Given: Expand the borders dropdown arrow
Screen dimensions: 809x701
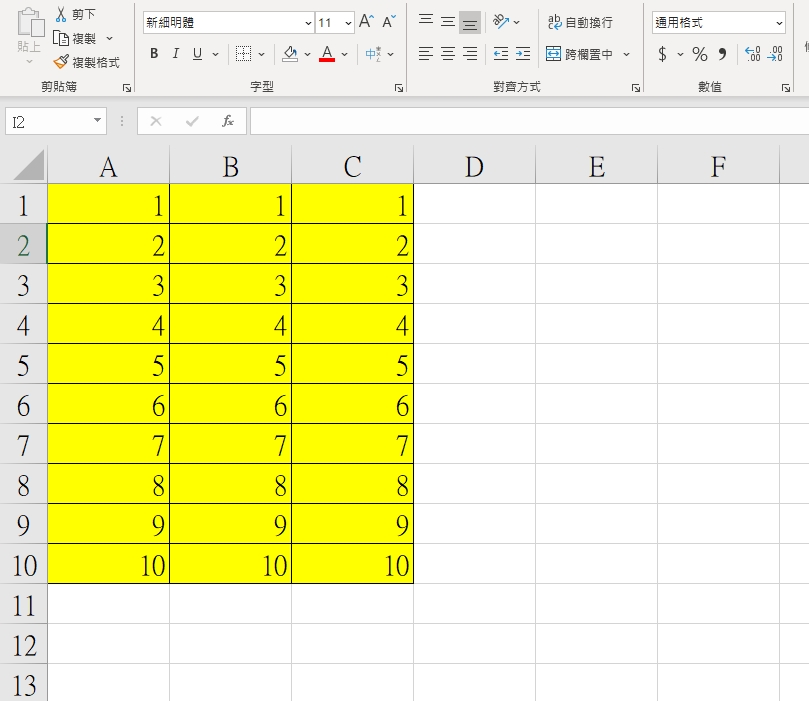Looking at the screenshot, I should click(262, 54).
